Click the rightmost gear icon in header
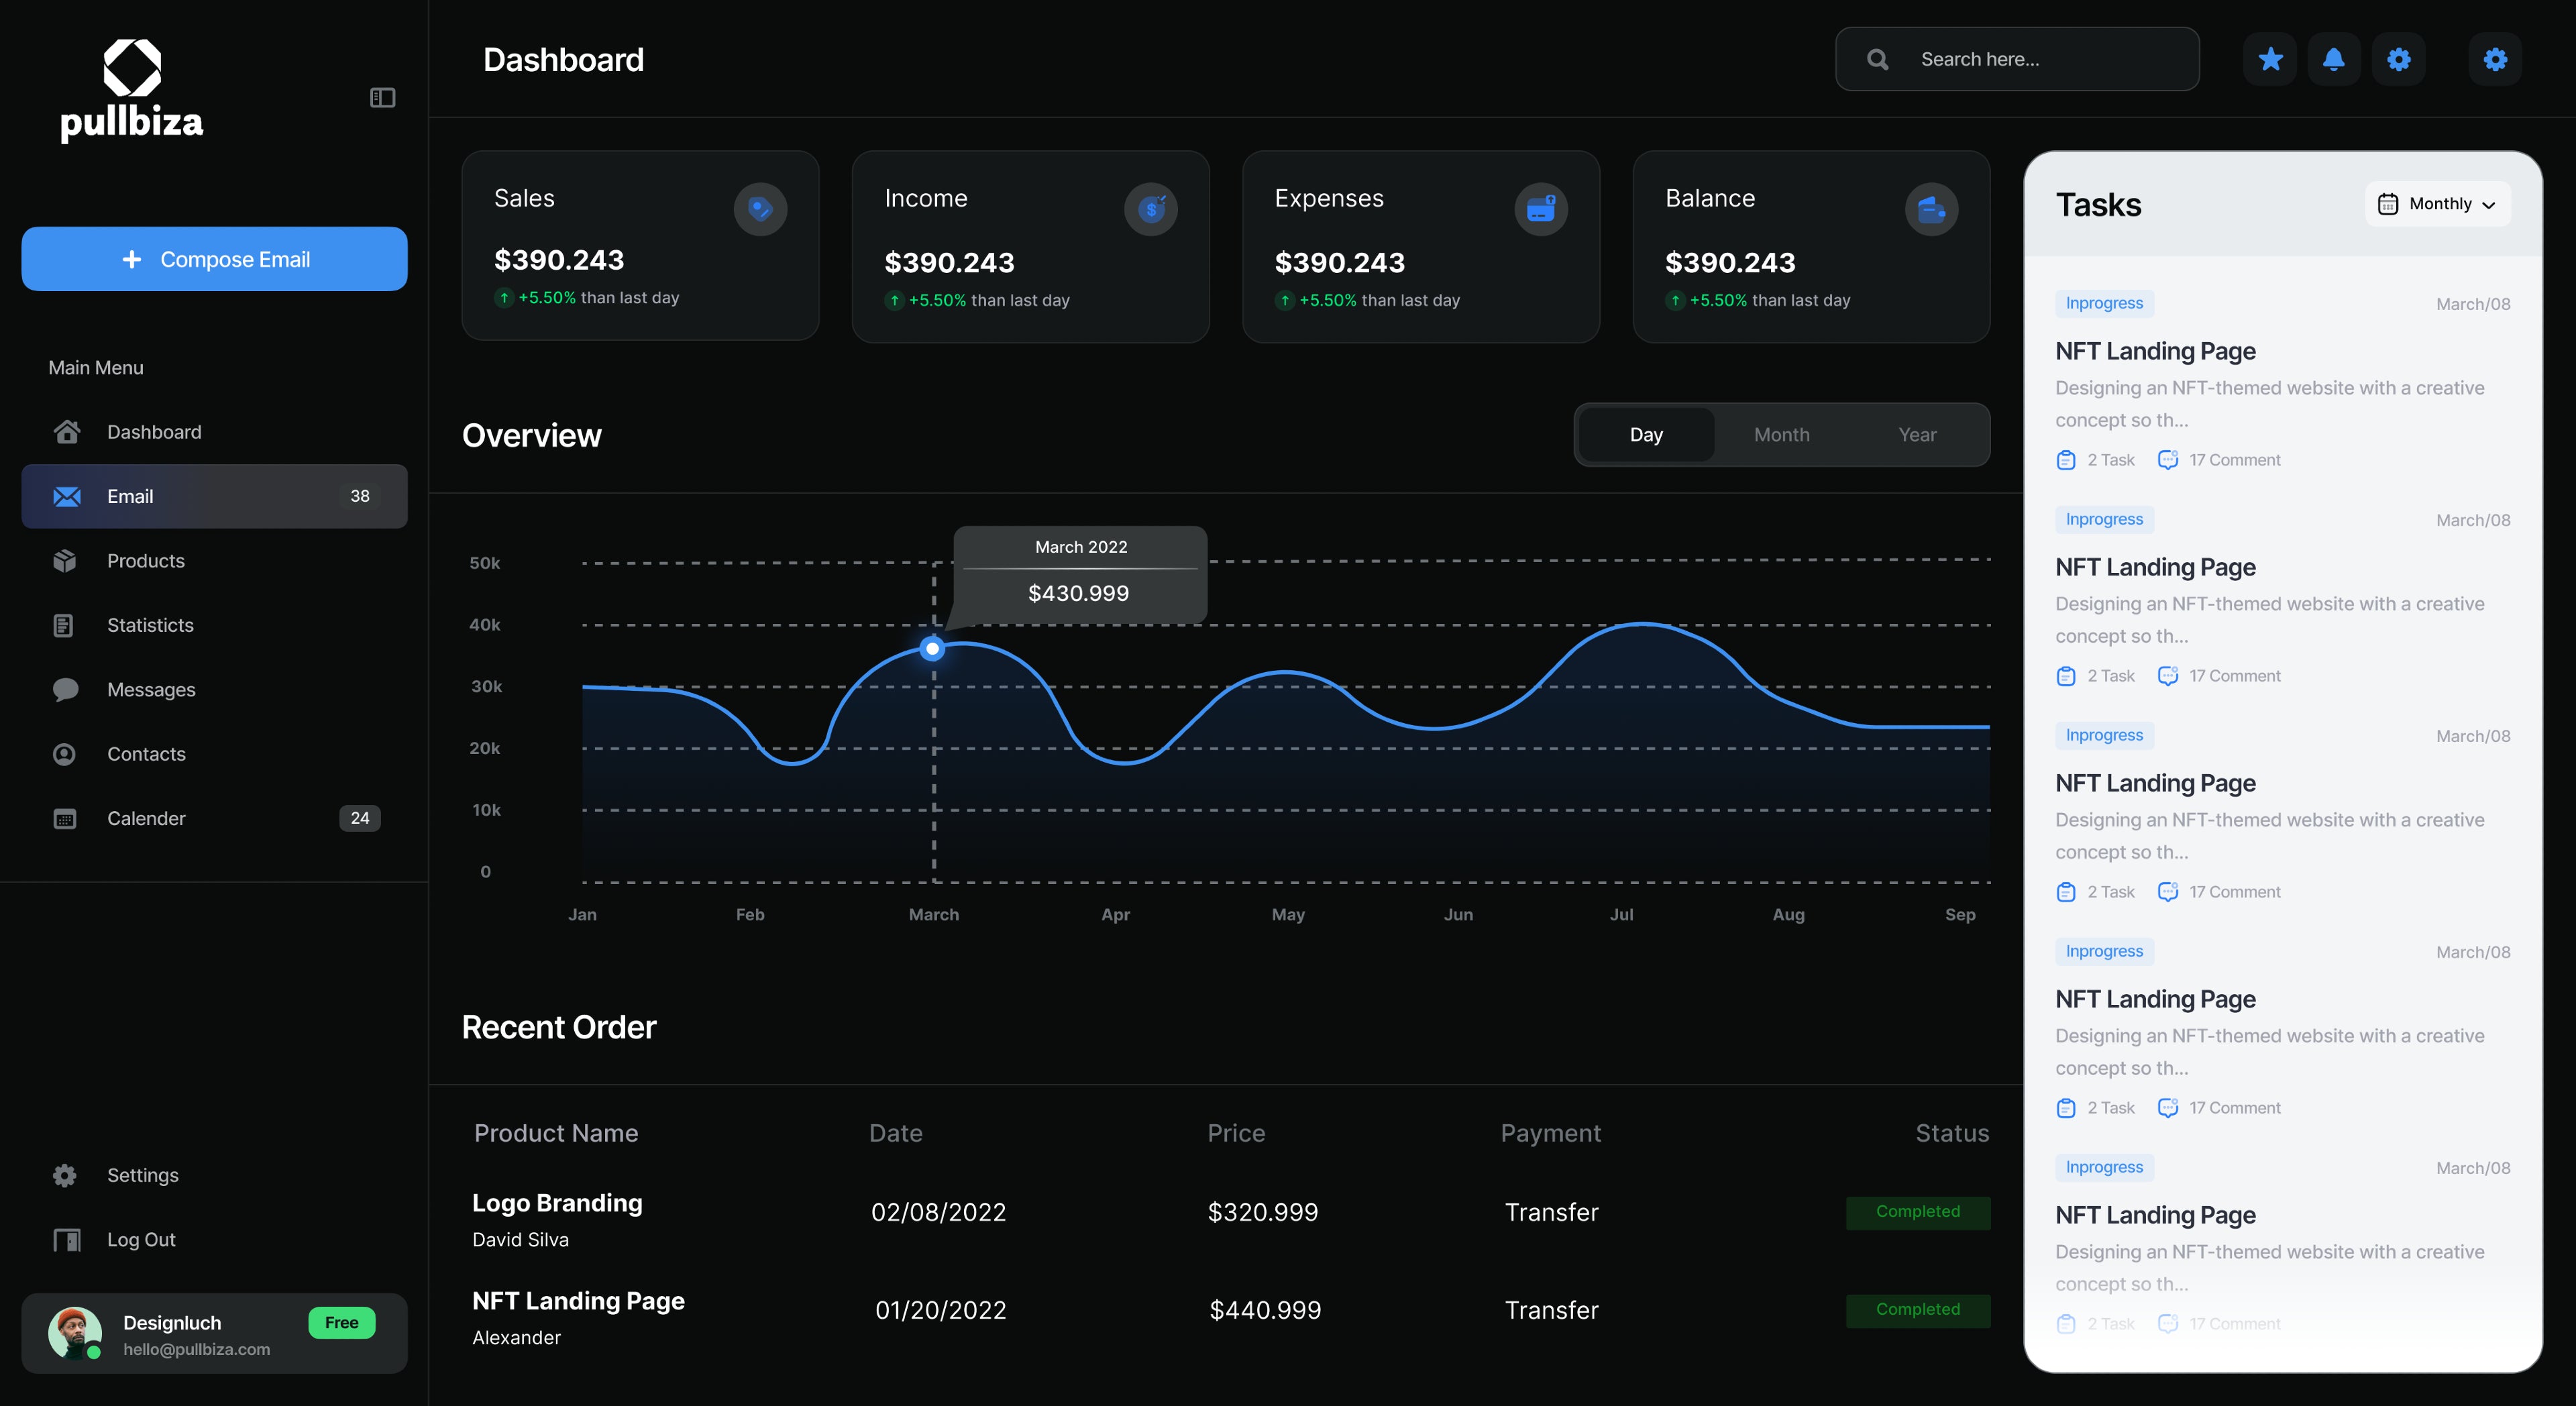This screenshot has width=2576, height=1406. (2495, 59)
